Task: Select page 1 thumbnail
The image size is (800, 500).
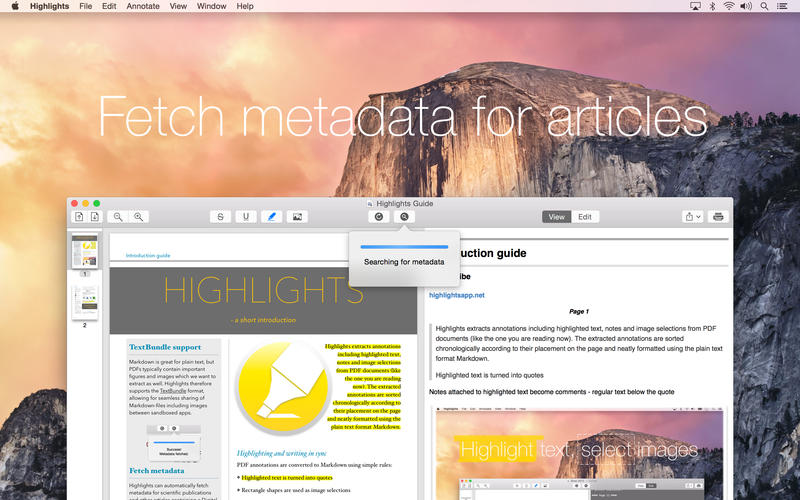Action: 85,252
